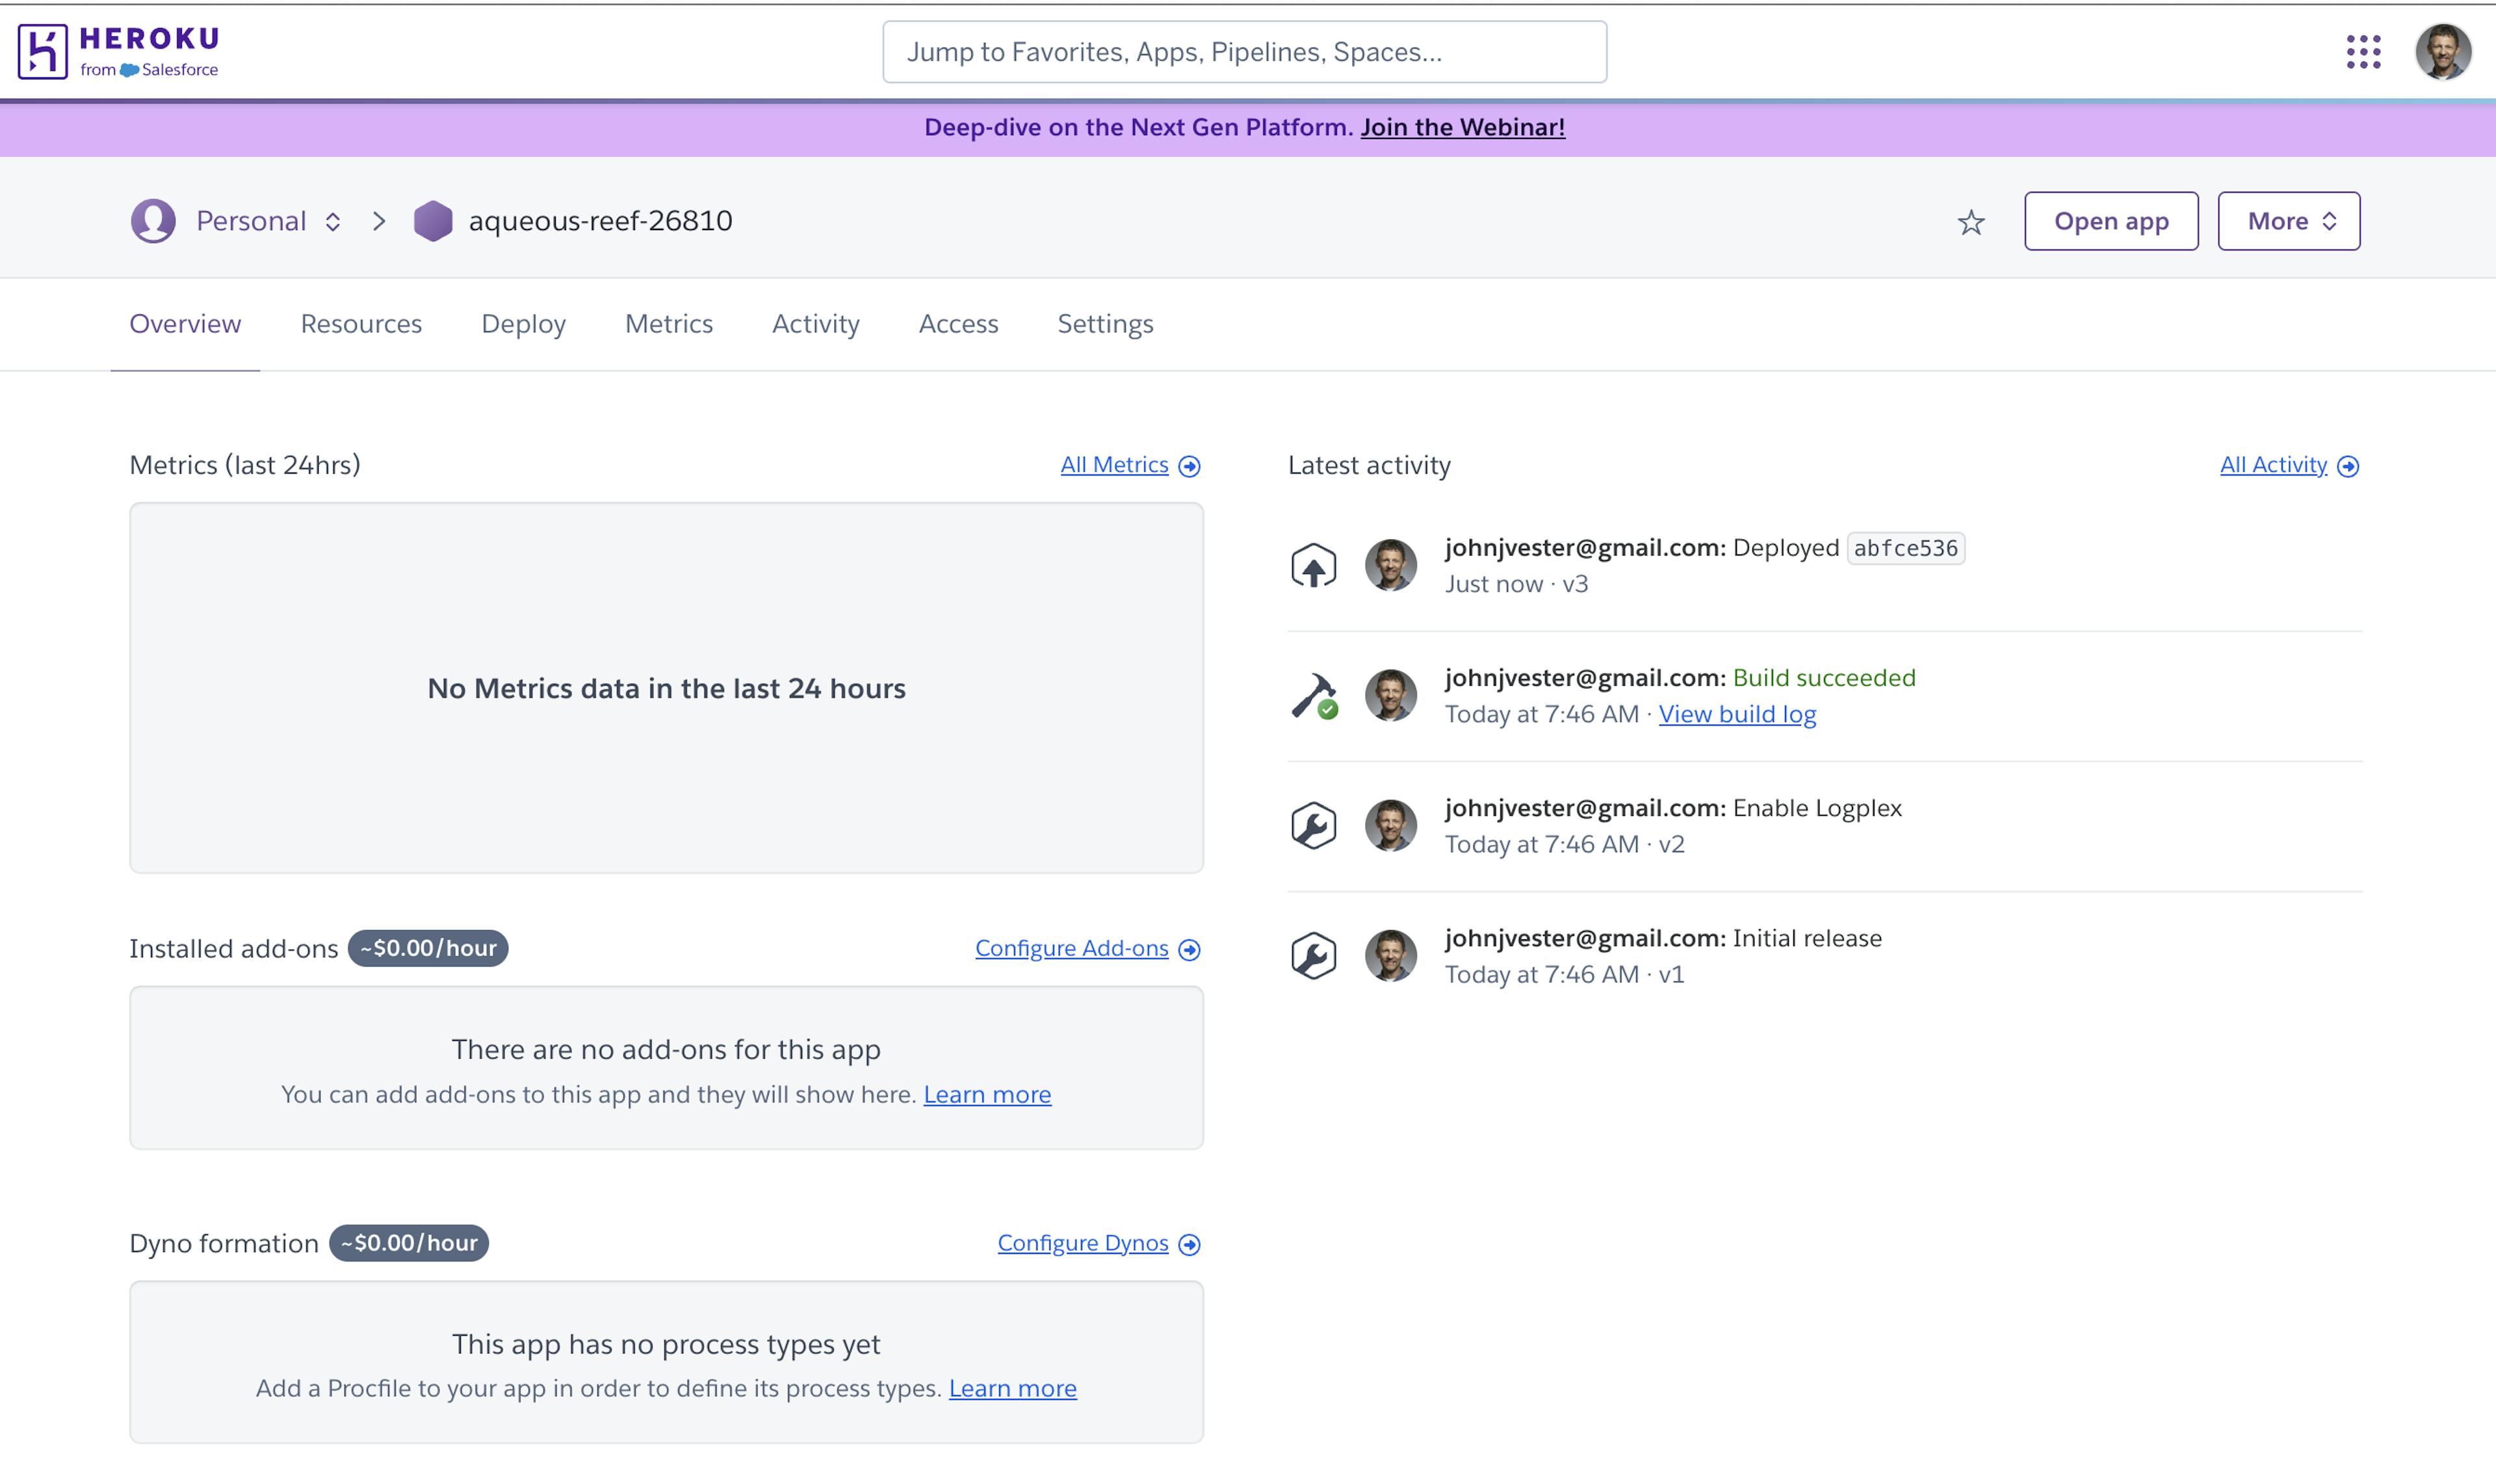Image resolution: width=2496 pixels, height=1484 pixels.
Task: Click the aqueous-reef-26810 app name
Action: point(600,221)
